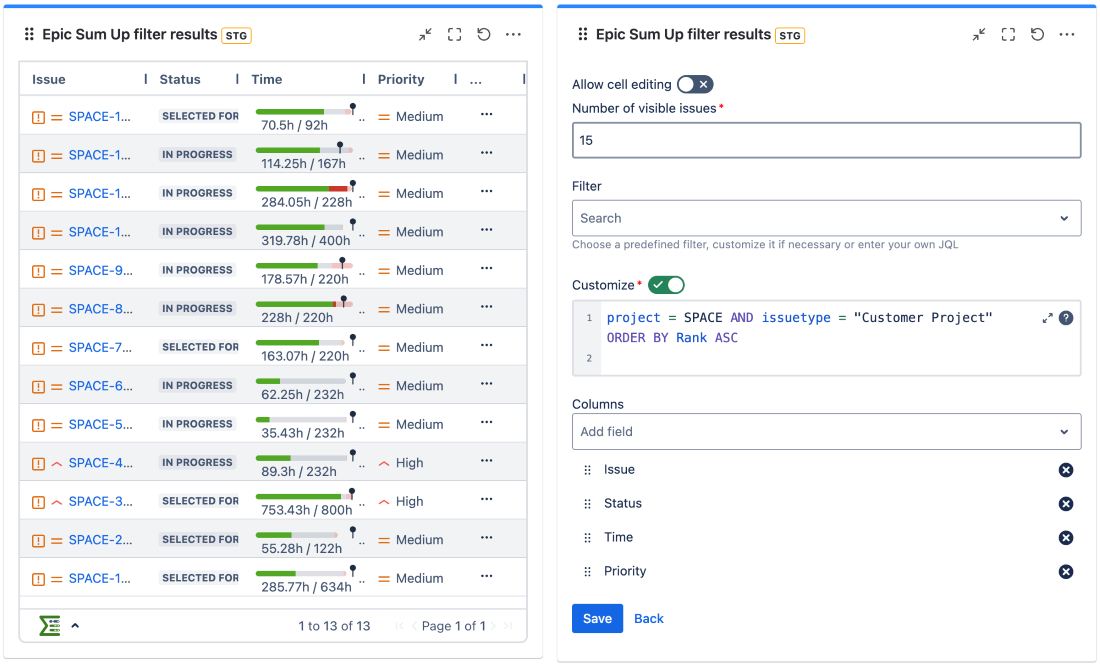
Task: Click the help icon in JQL editor
Action: pyautogui.click(x=1066, y=318)
